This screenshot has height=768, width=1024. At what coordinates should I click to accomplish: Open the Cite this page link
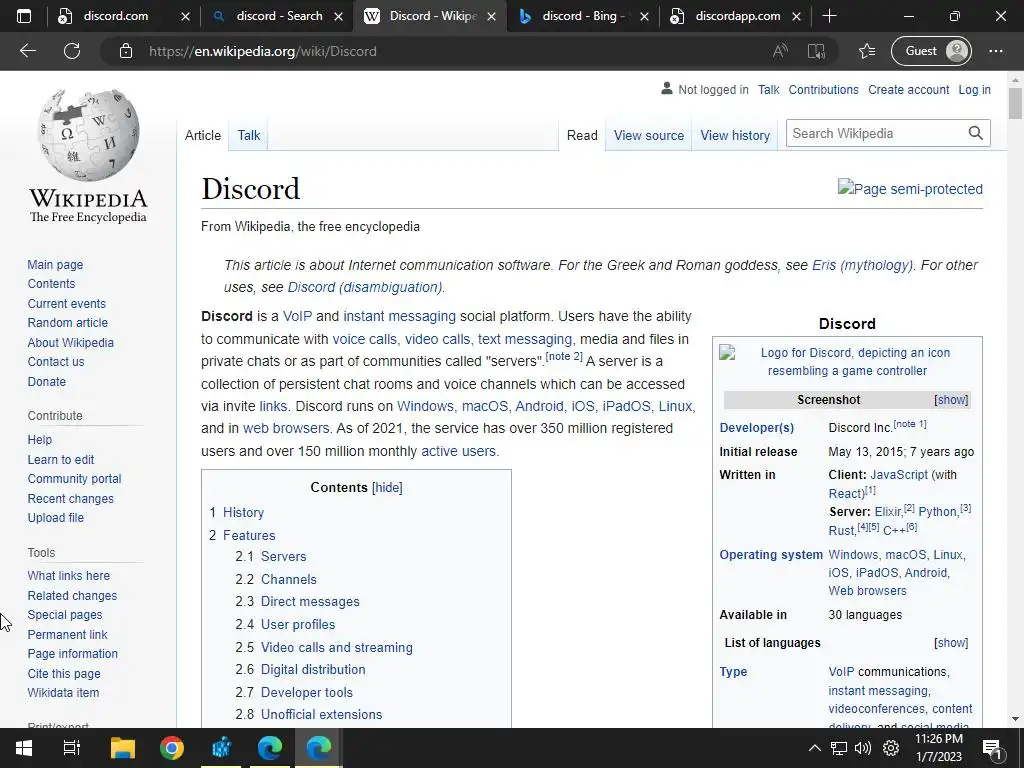[64, 673]
